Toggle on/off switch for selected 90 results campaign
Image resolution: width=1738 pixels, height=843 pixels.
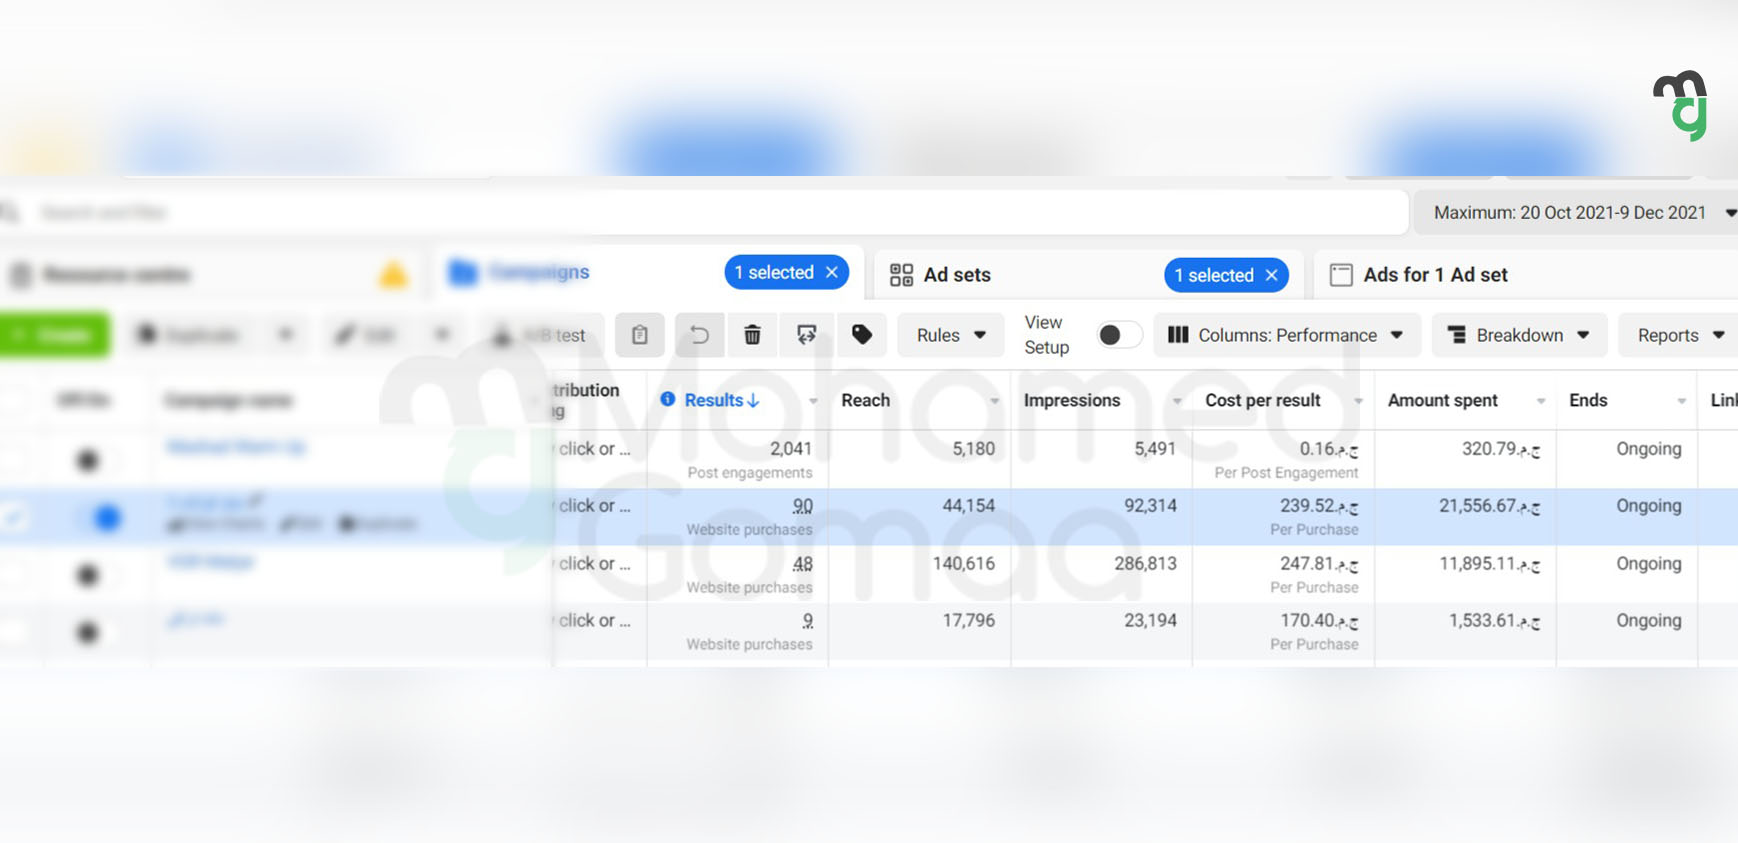pyautogui.click(x=97, y=517)
